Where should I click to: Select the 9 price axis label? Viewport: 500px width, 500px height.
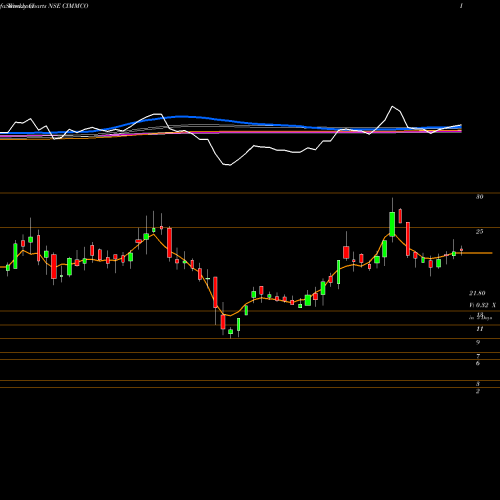[478, 342]
